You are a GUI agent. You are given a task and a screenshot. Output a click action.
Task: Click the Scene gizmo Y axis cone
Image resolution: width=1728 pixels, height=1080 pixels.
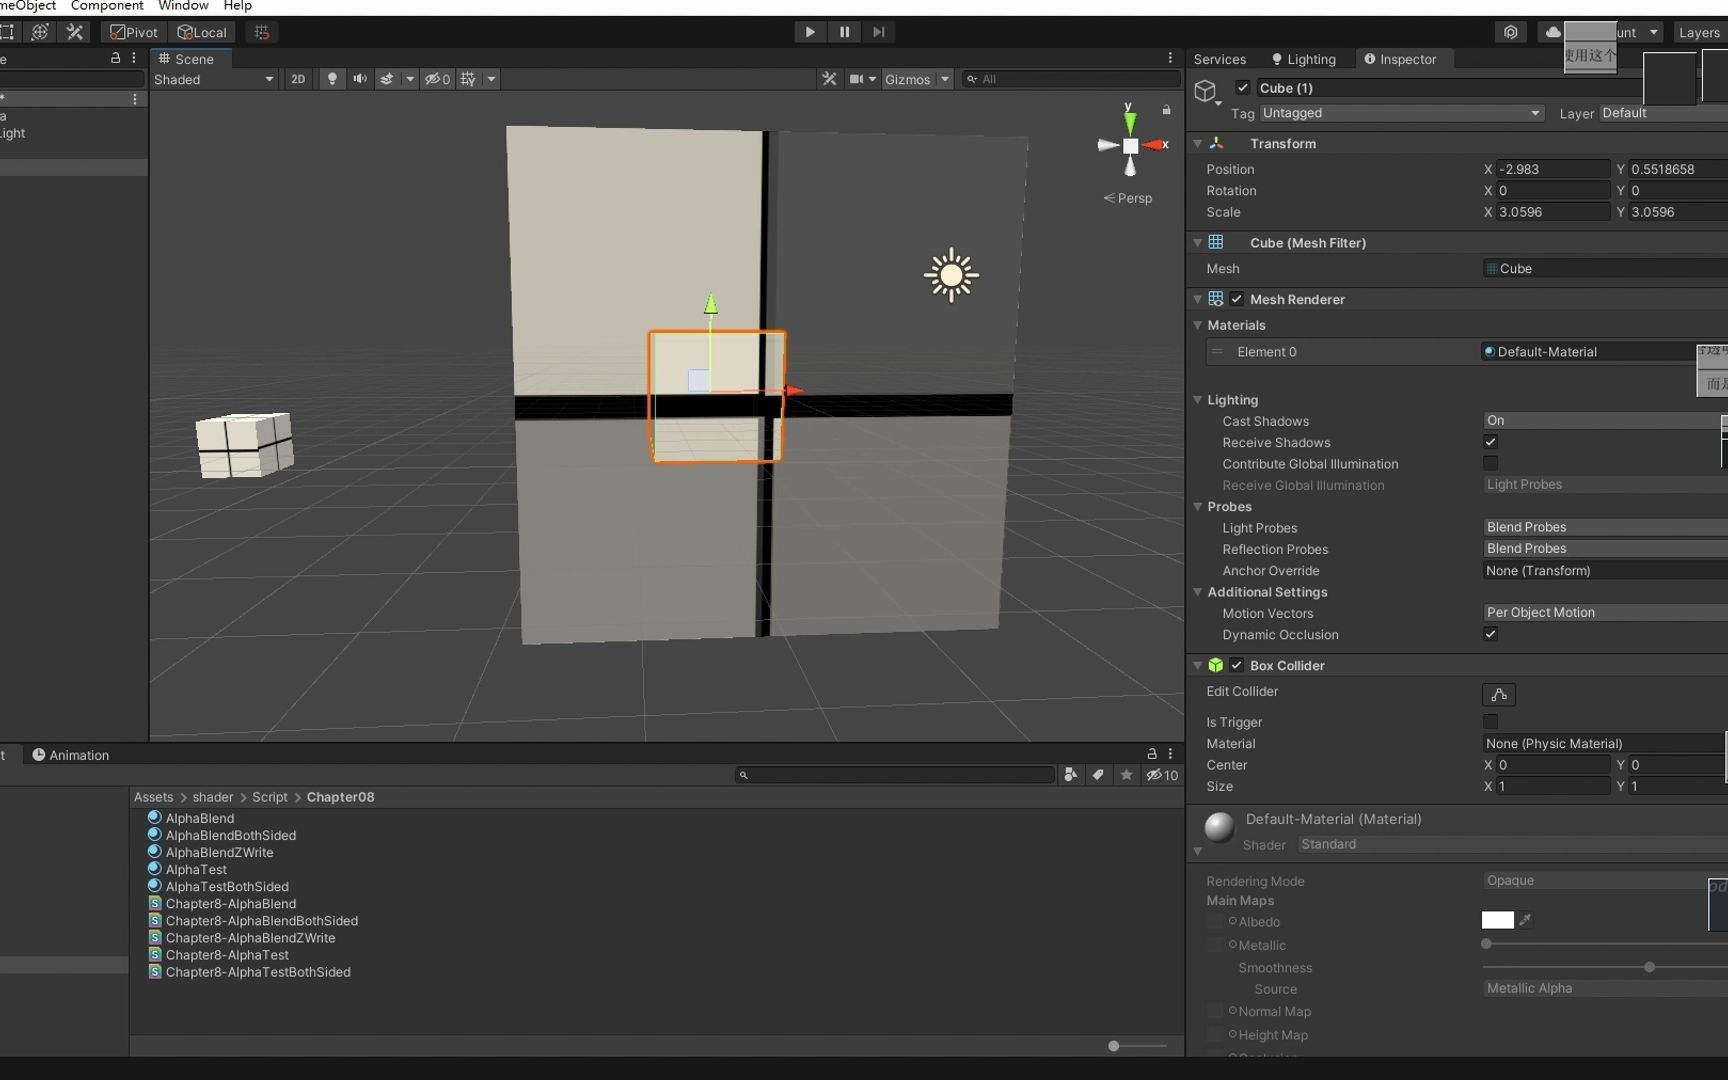click(x=1129, y=123)
